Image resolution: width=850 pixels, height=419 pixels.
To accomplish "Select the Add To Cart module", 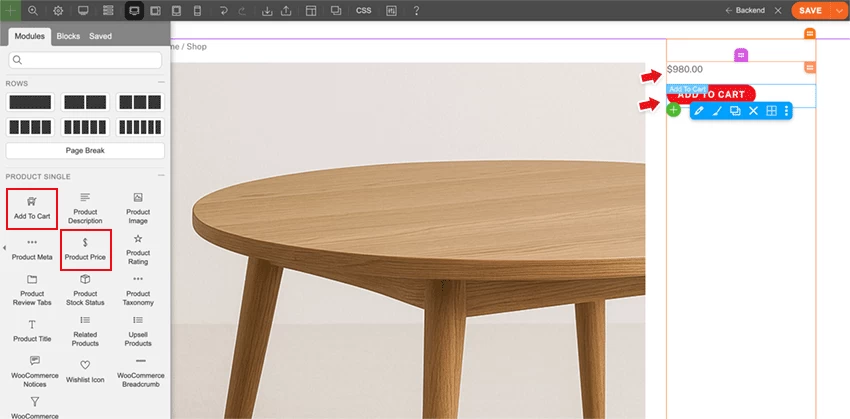I will tap(32, 209).
